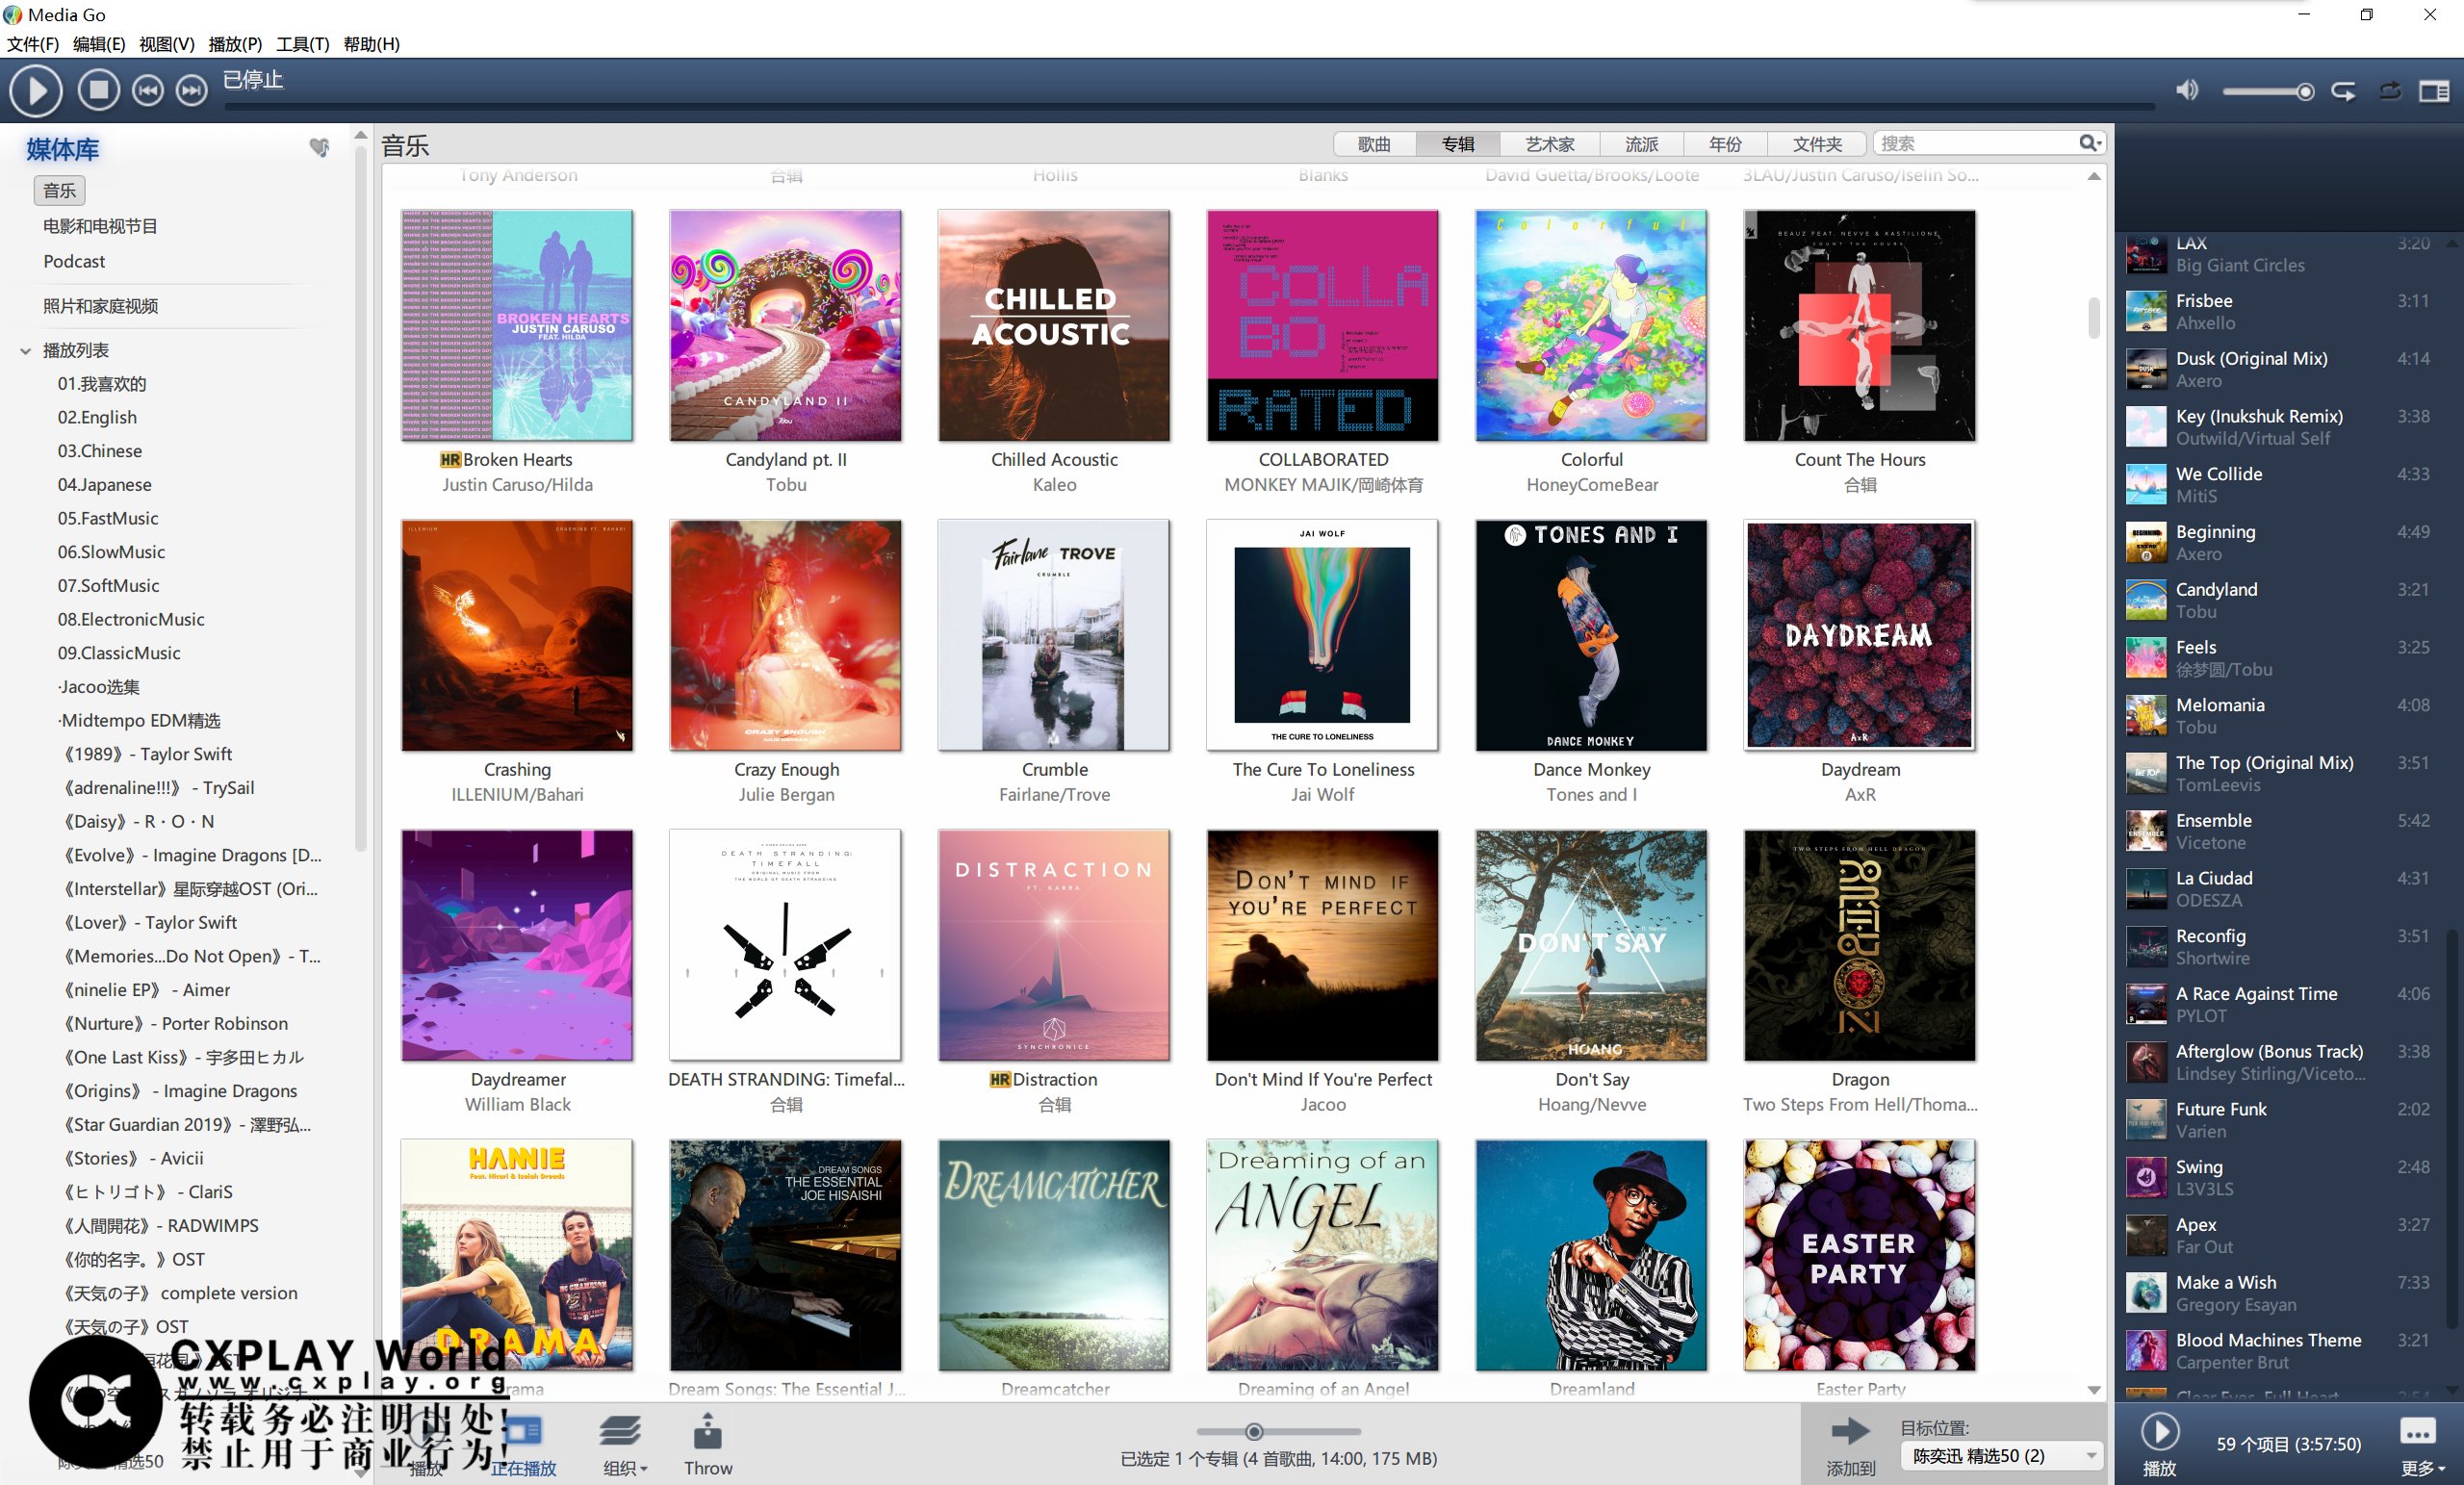Click the heart favorites icon in 媒体库
The image size is (2464, 1485).
click(319, 148)
